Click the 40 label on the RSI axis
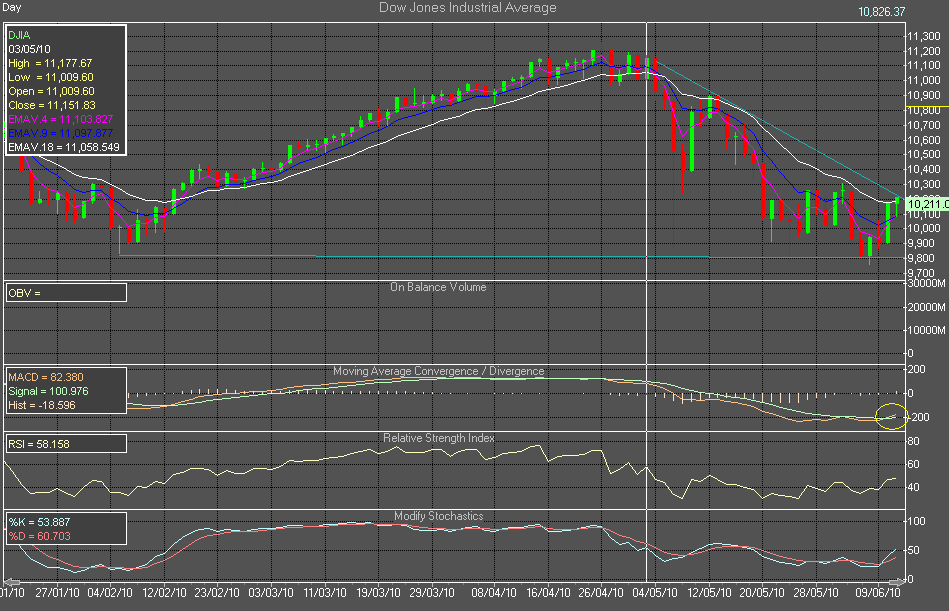Screen dimensions: 949x611 click(x=913, y=487)
